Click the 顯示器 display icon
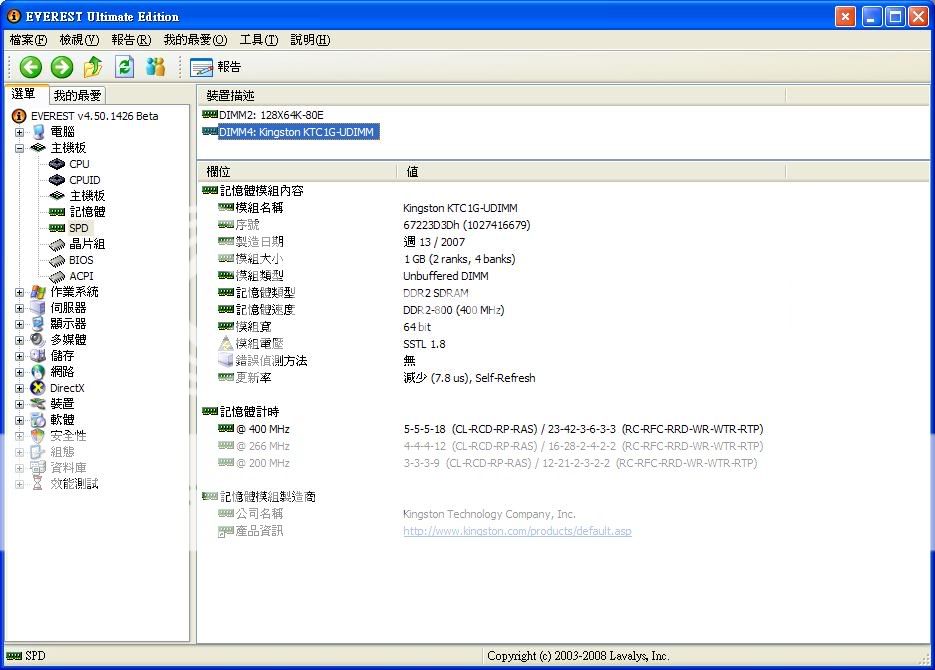This screenshot has width=935, height=670. pyautogui.click(x=38, y=324)
